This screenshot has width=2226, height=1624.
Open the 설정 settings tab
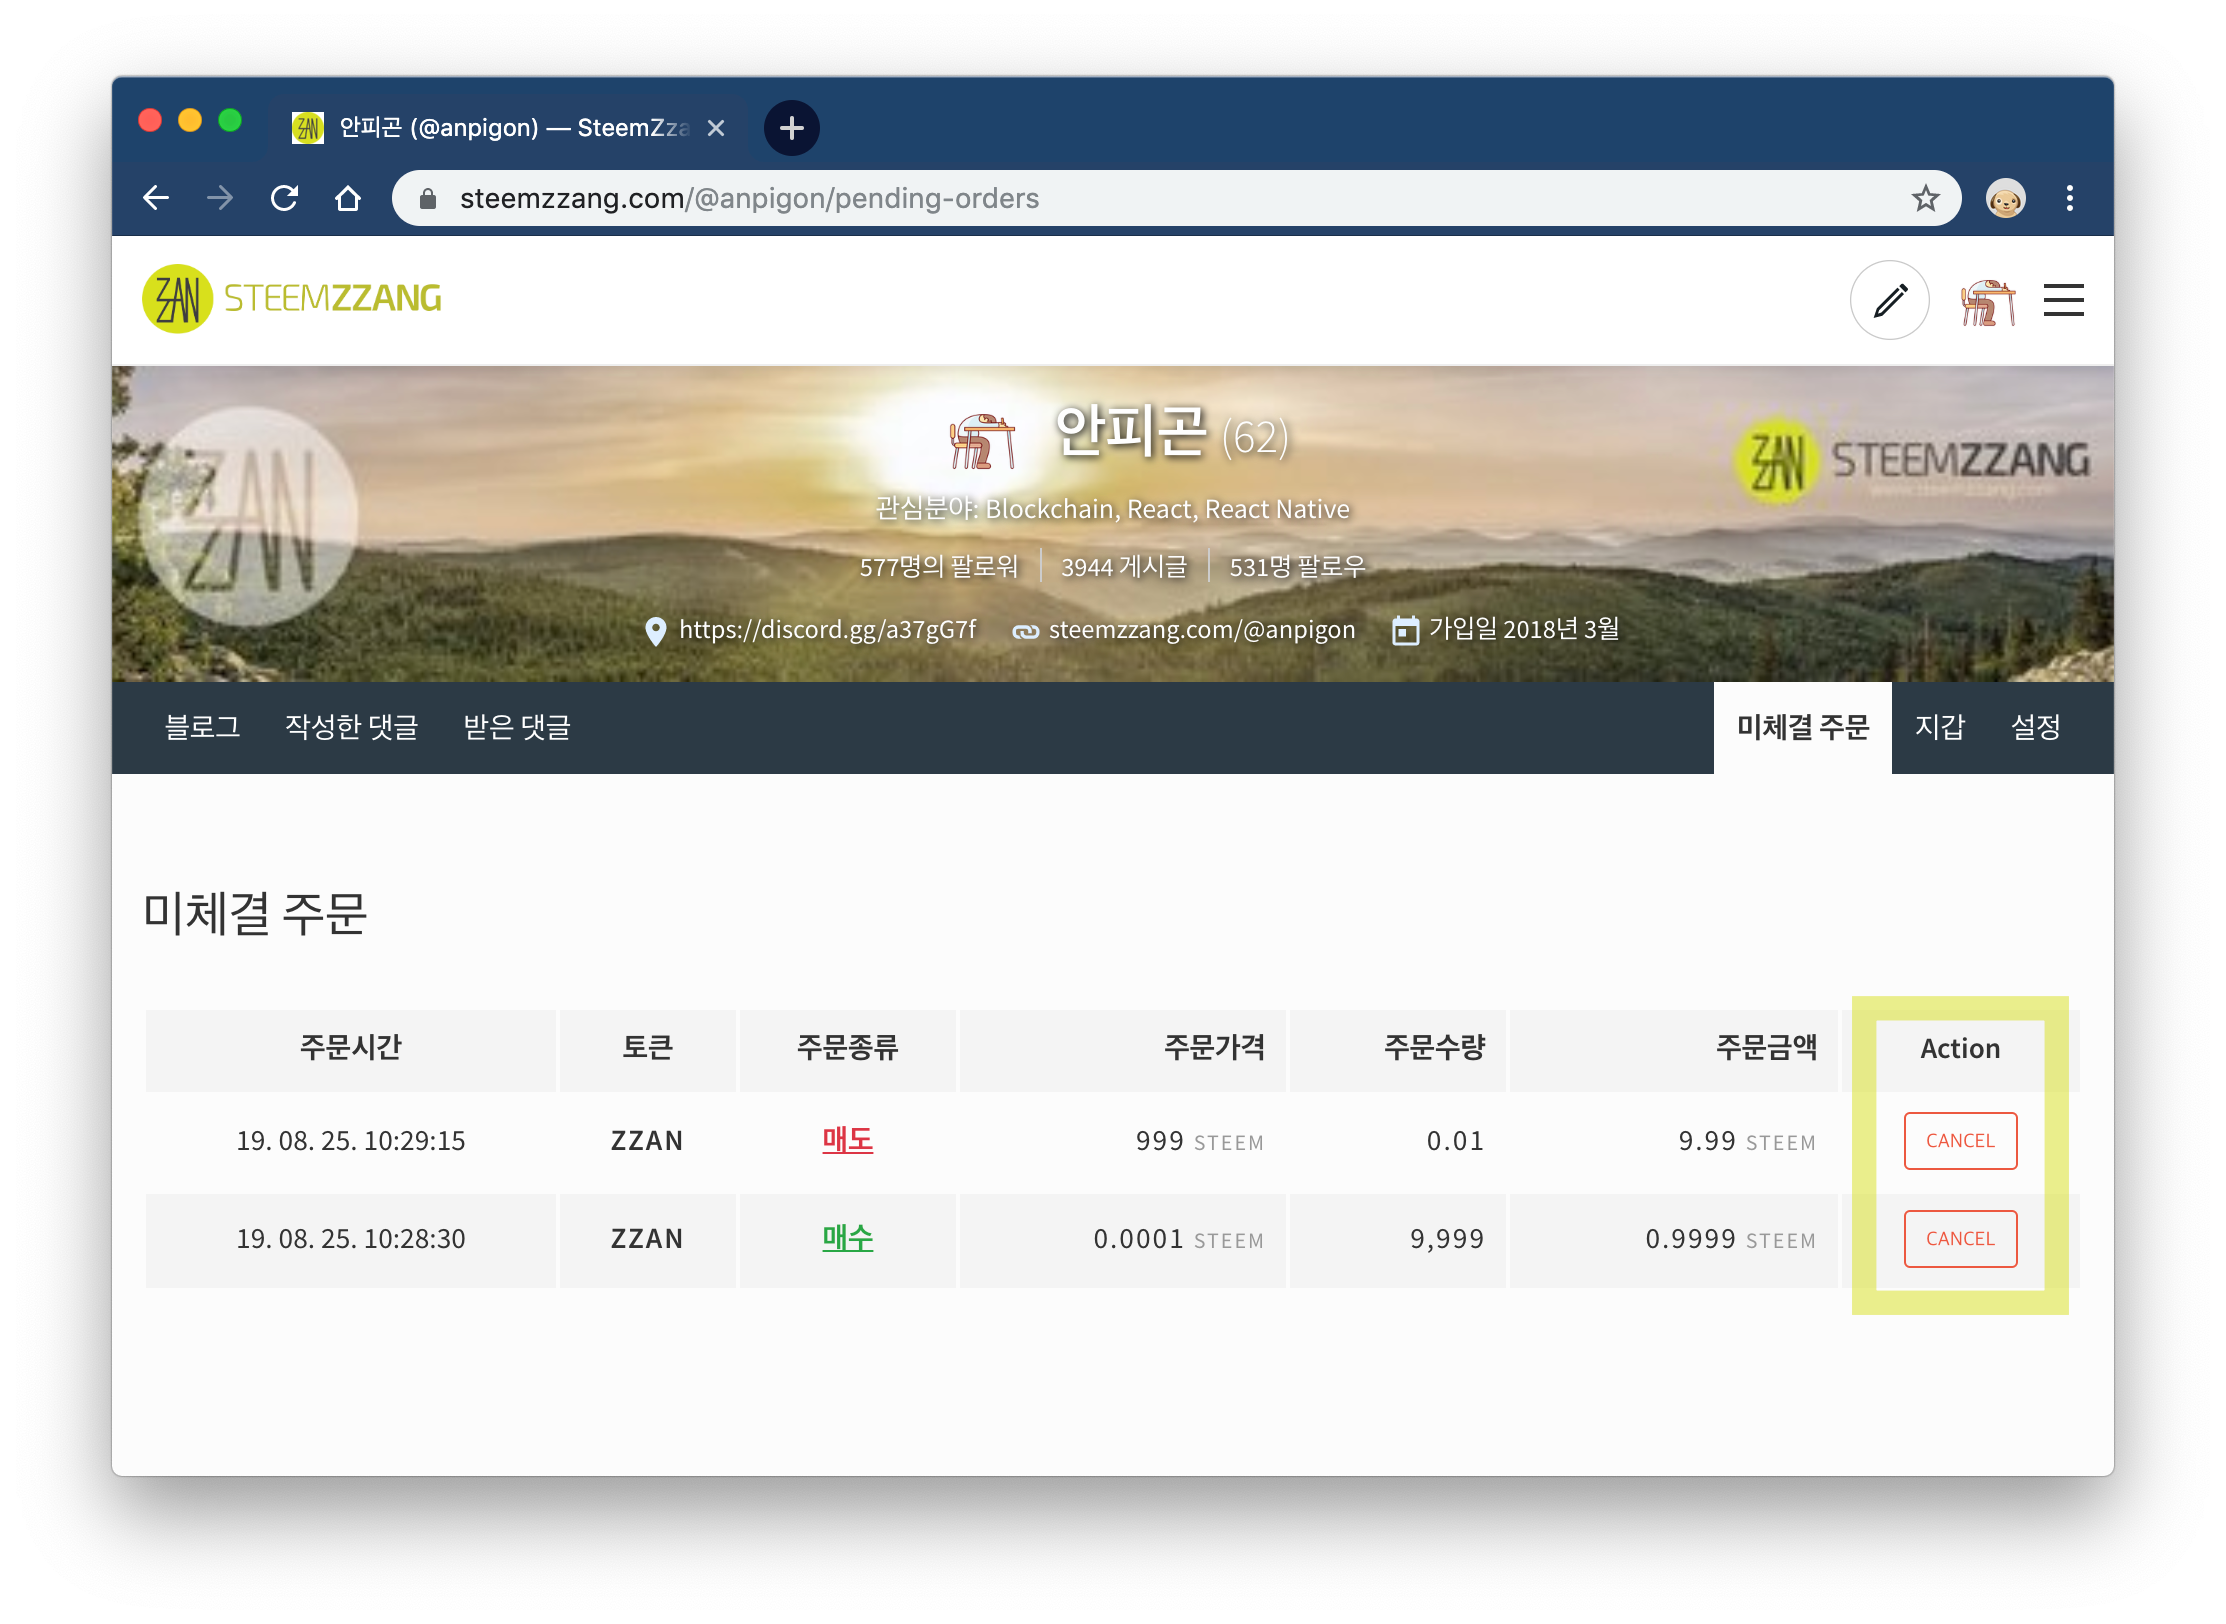point(2035,727)
